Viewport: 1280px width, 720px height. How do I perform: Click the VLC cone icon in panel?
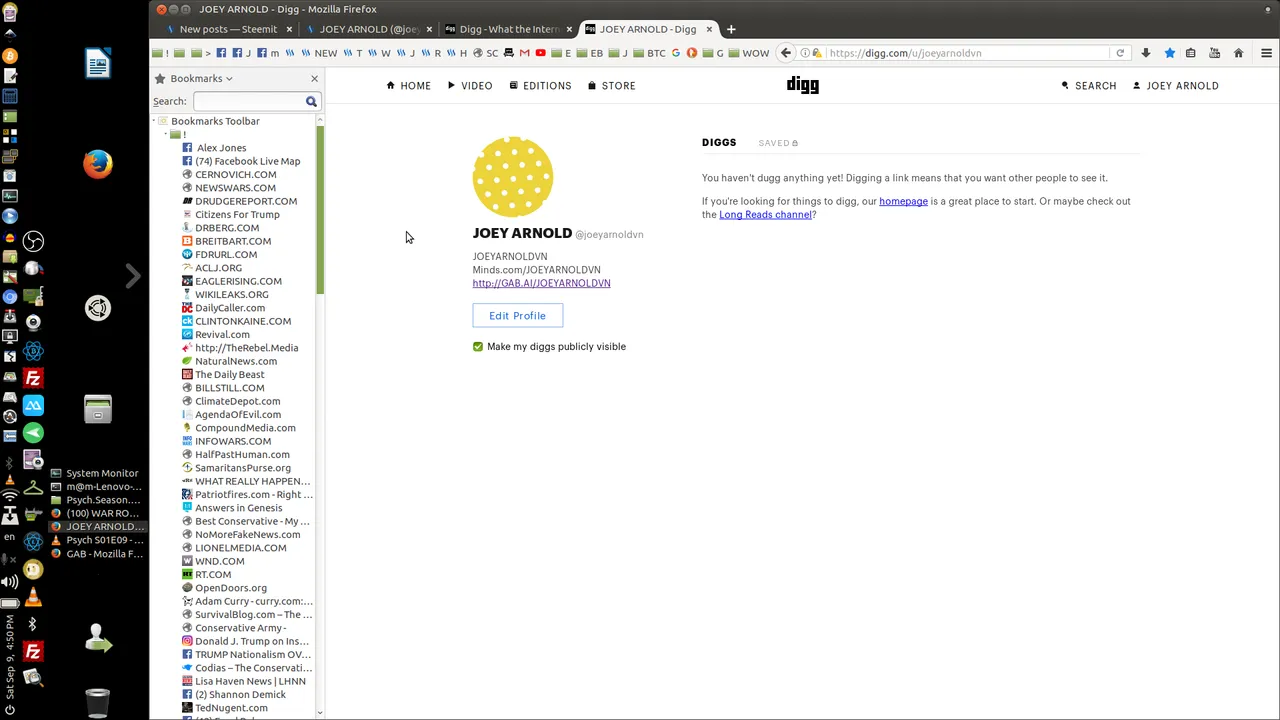point(33,598)
